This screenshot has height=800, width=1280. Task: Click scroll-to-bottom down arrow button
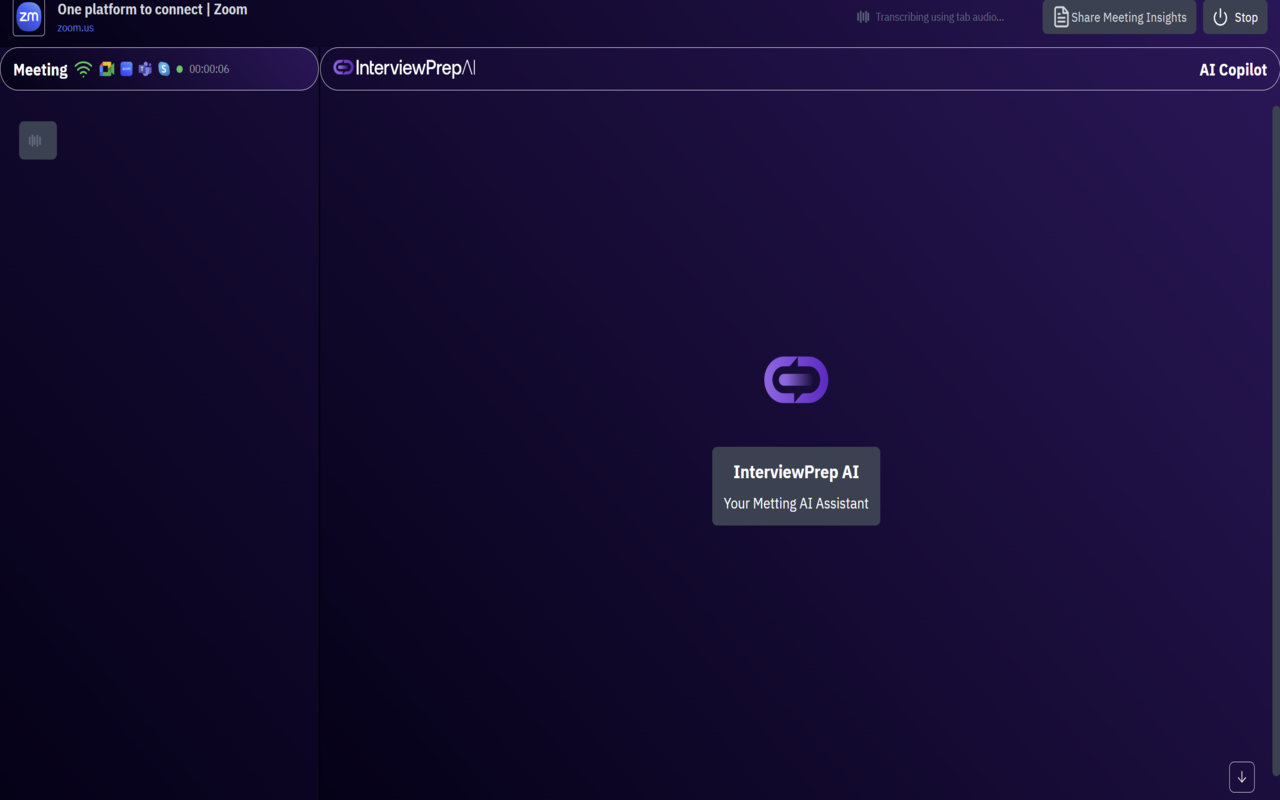pyautogui.click(x=1242, y=777)
